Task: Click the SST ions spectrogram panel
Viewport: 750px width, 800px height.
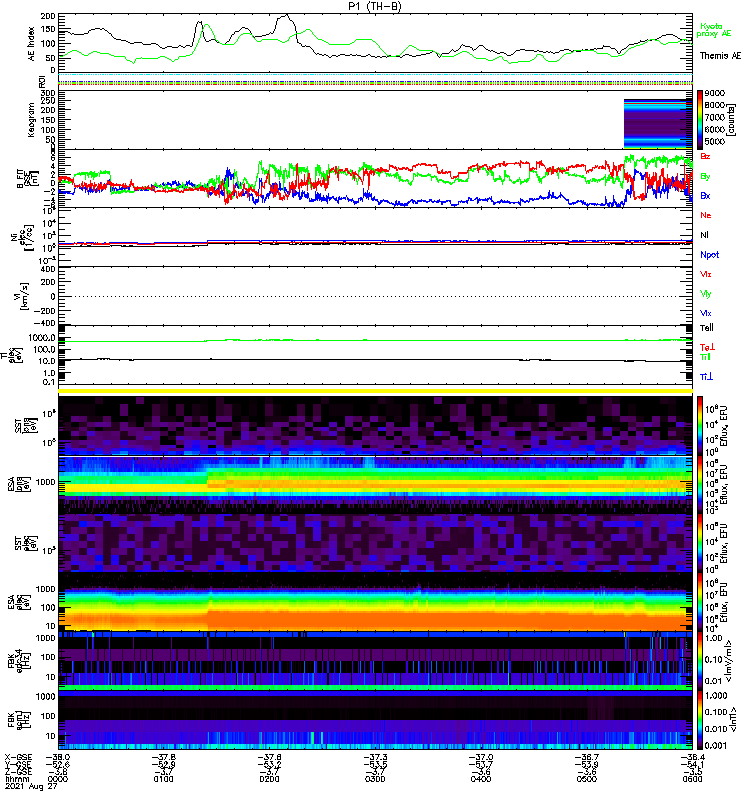Action: [x=376, y=426]
